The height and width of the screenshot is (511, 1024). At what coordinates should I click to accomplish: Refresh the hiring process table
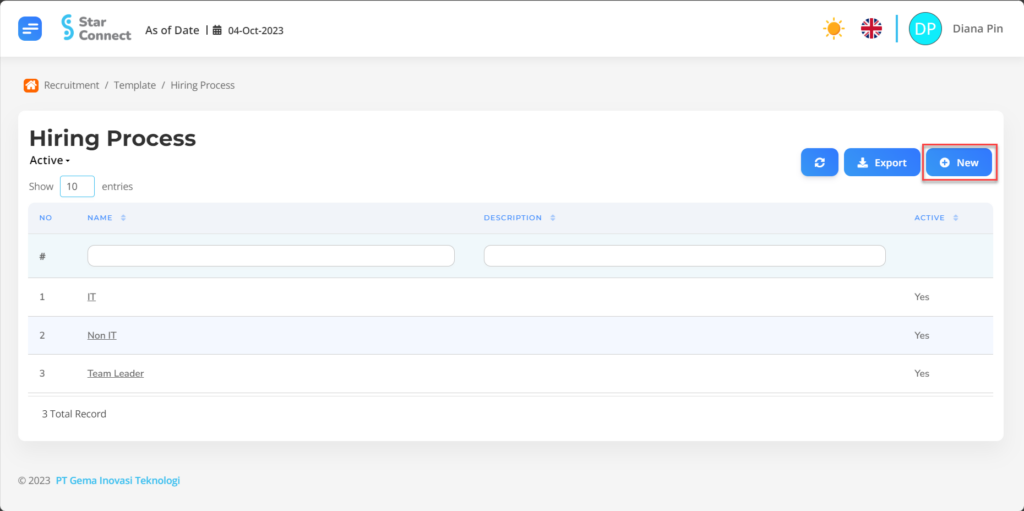pos(820,163)
